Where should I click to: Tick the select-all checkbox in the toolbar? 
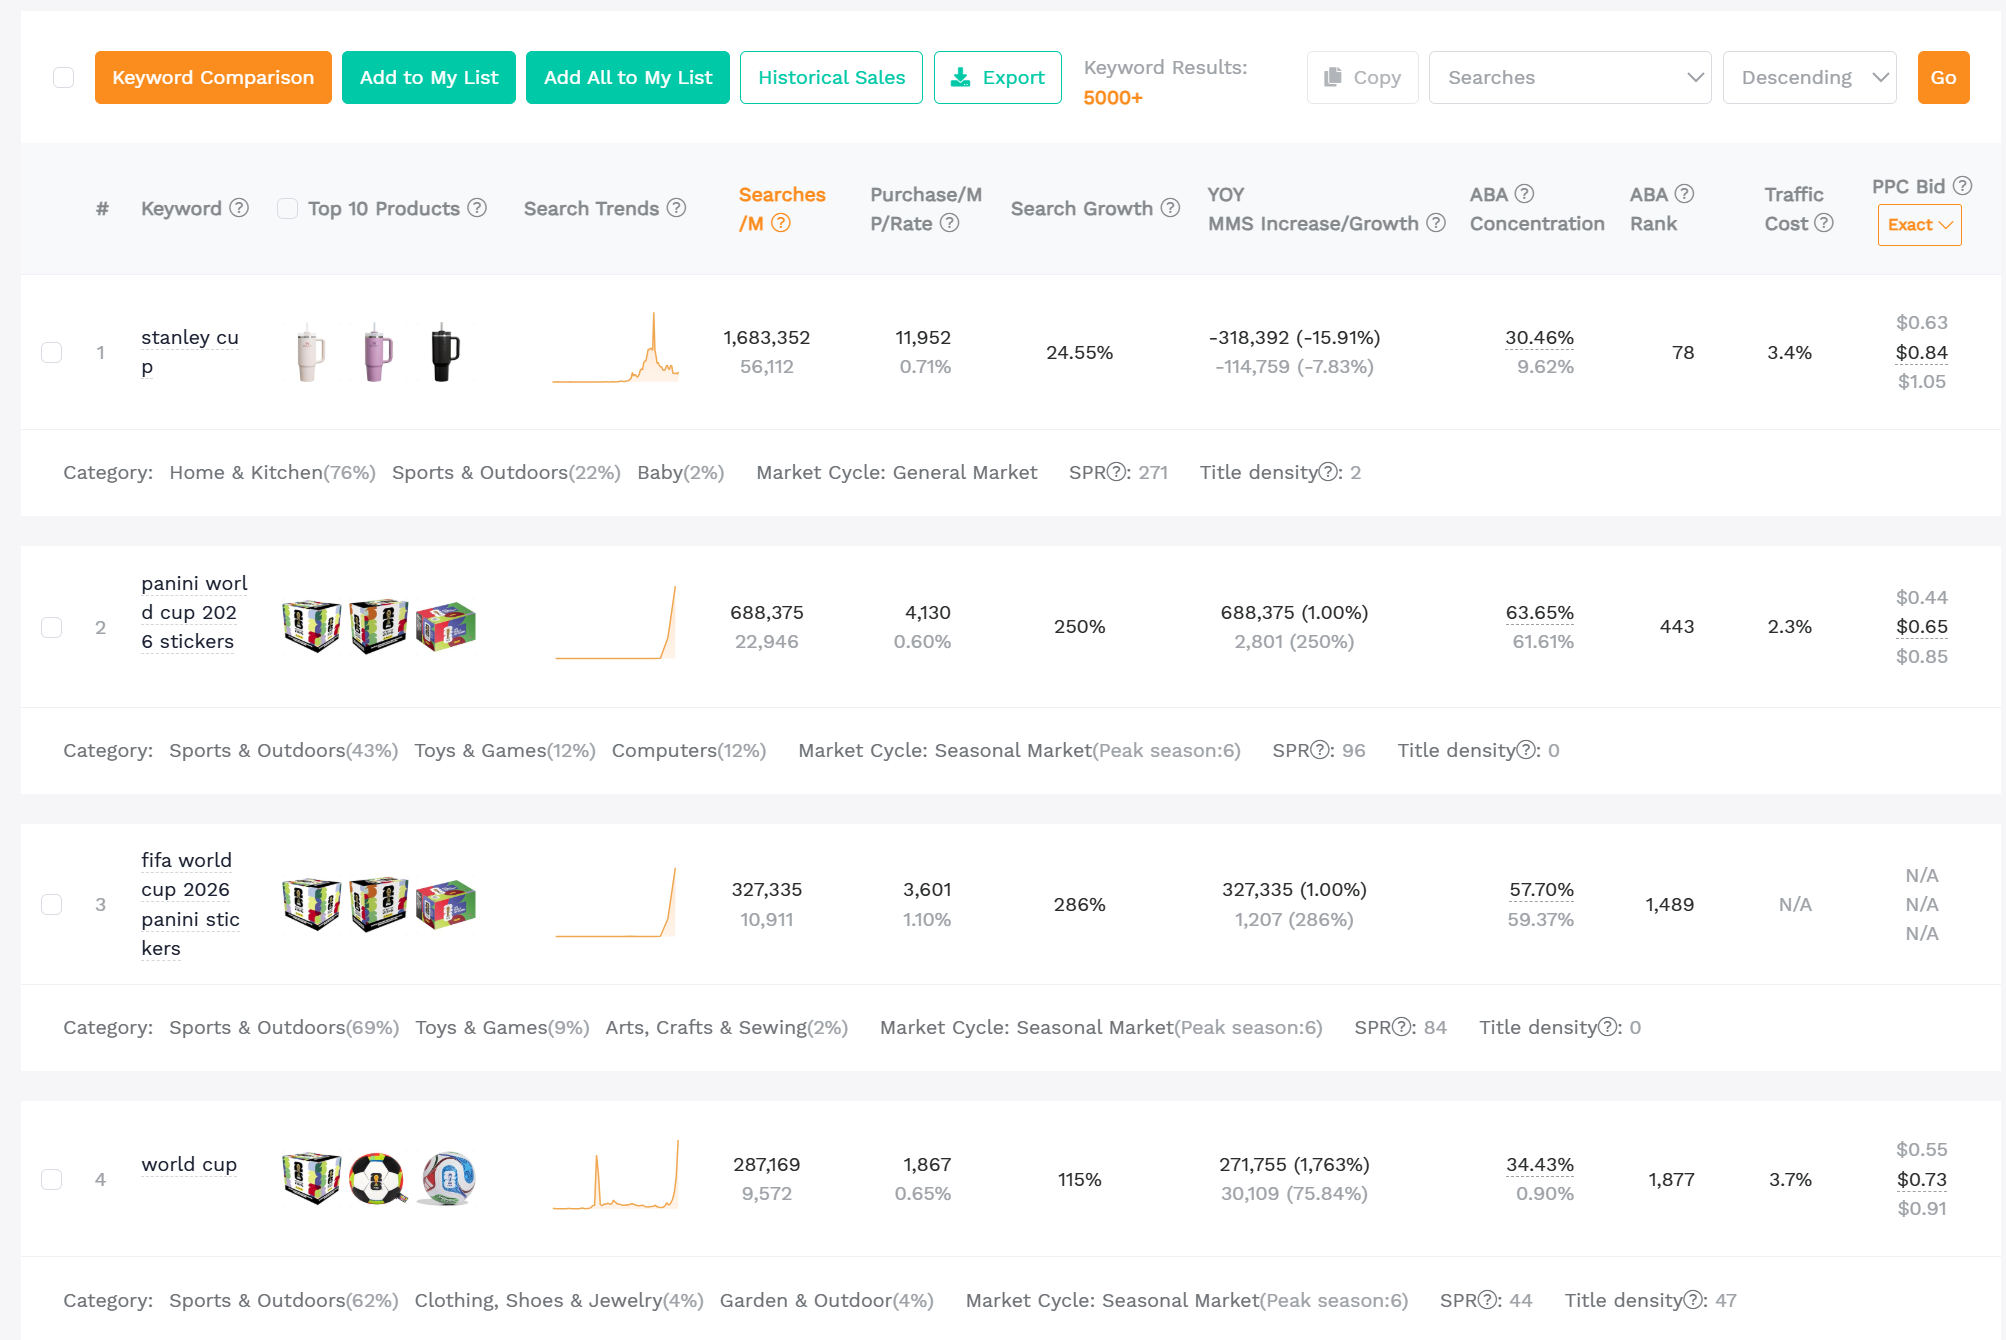(63, 77)
